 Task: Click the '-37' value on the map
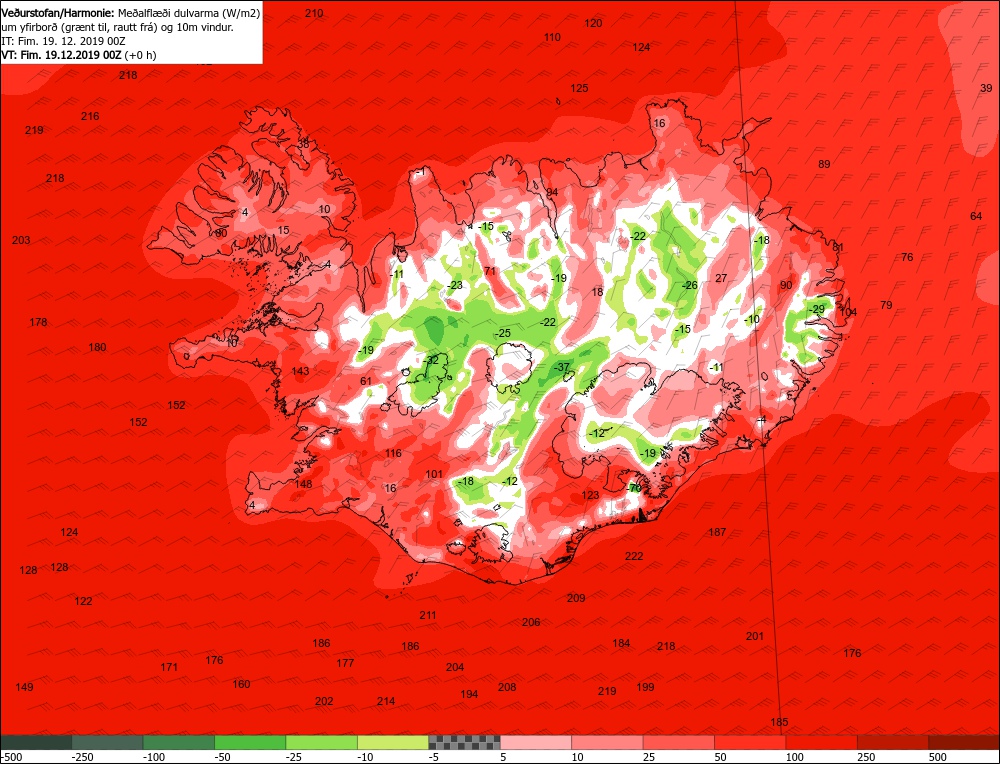pyautogui.click(x=561, y=367)
